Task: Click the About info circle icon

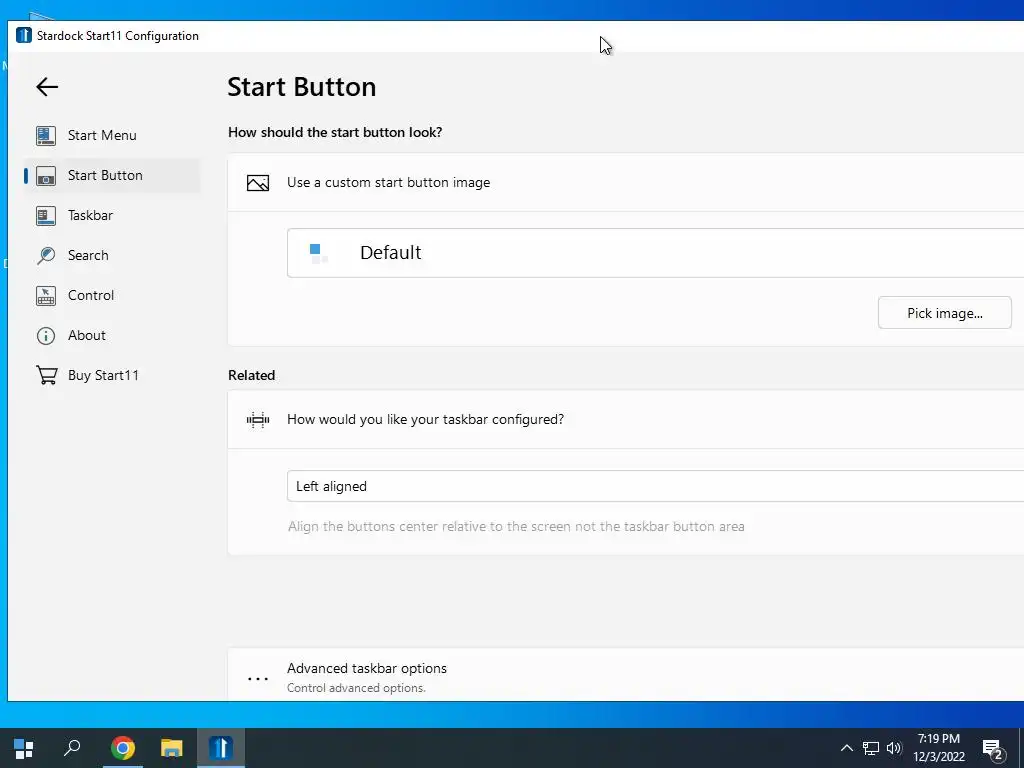Action: 46,336
